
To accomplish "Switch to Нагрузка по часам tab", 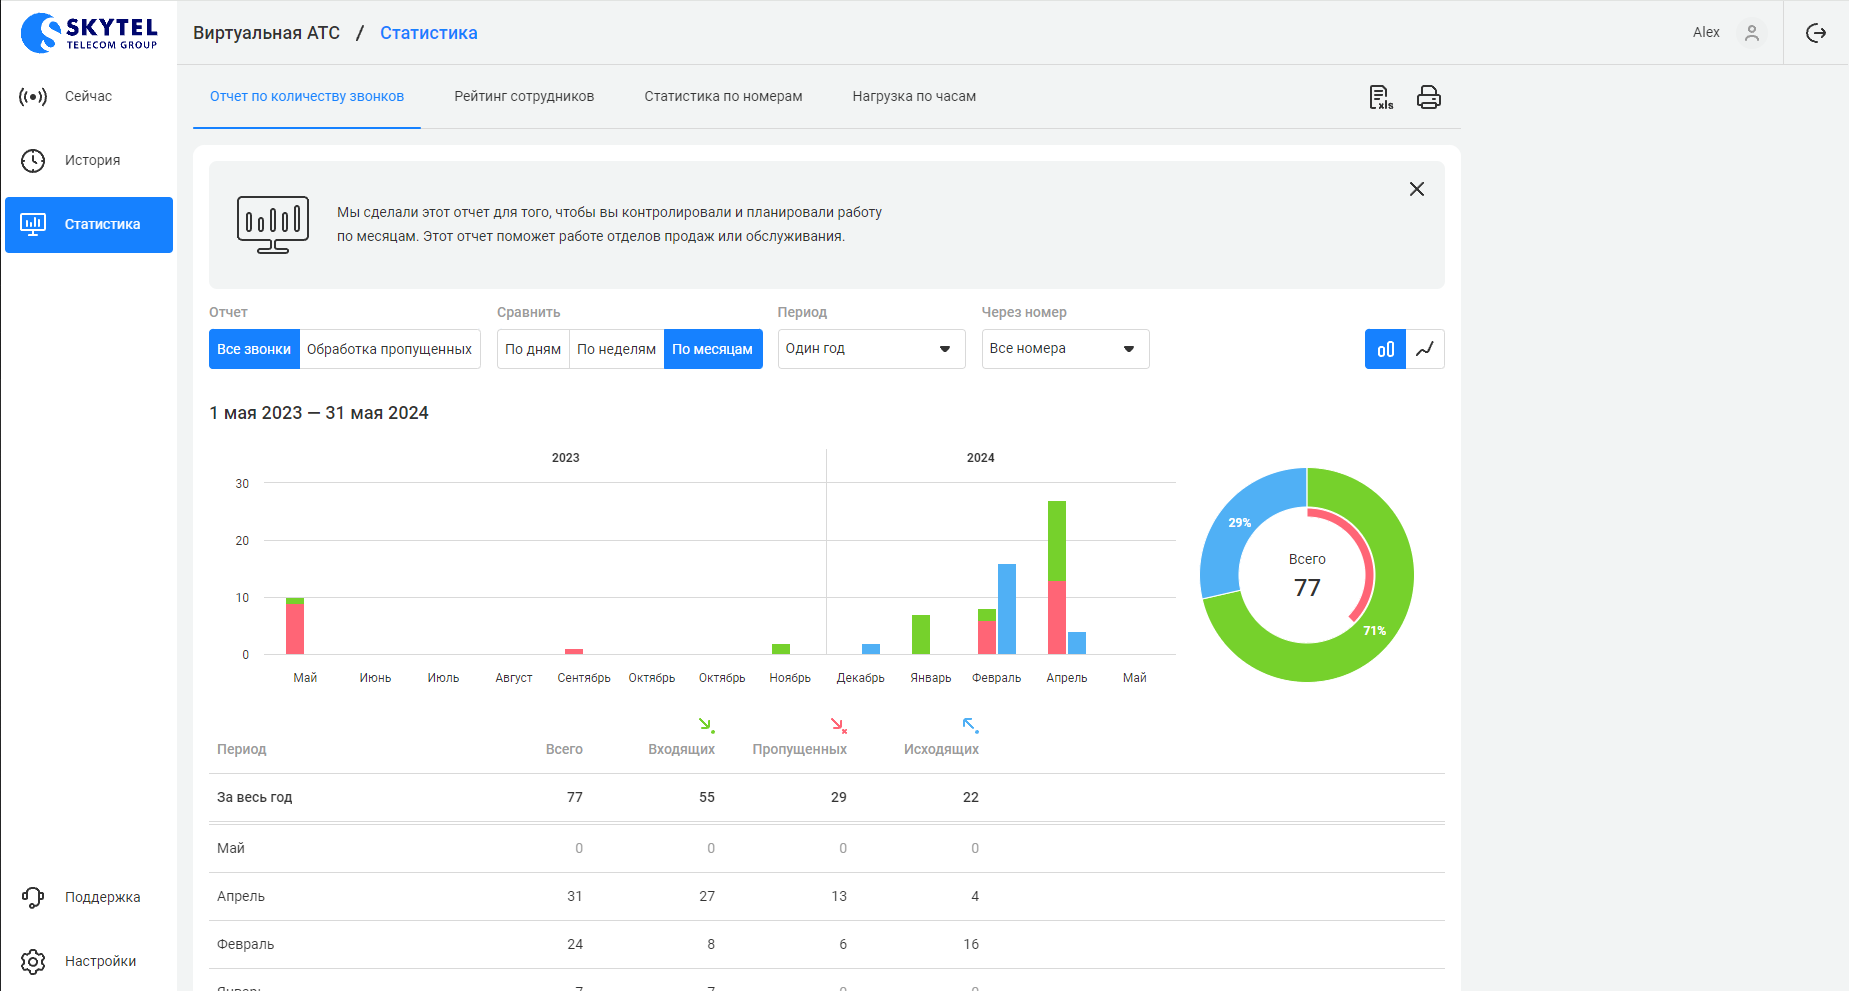I will pos(914,97).
